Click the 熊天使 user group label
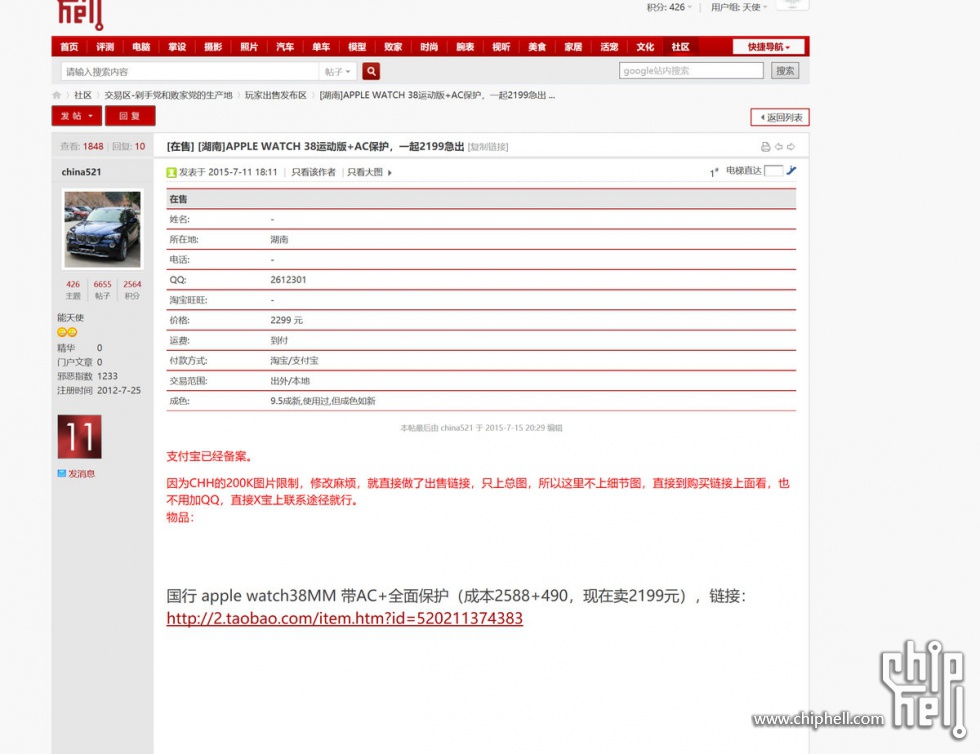Viewport: 980px width, 754px height. (71, 318)
